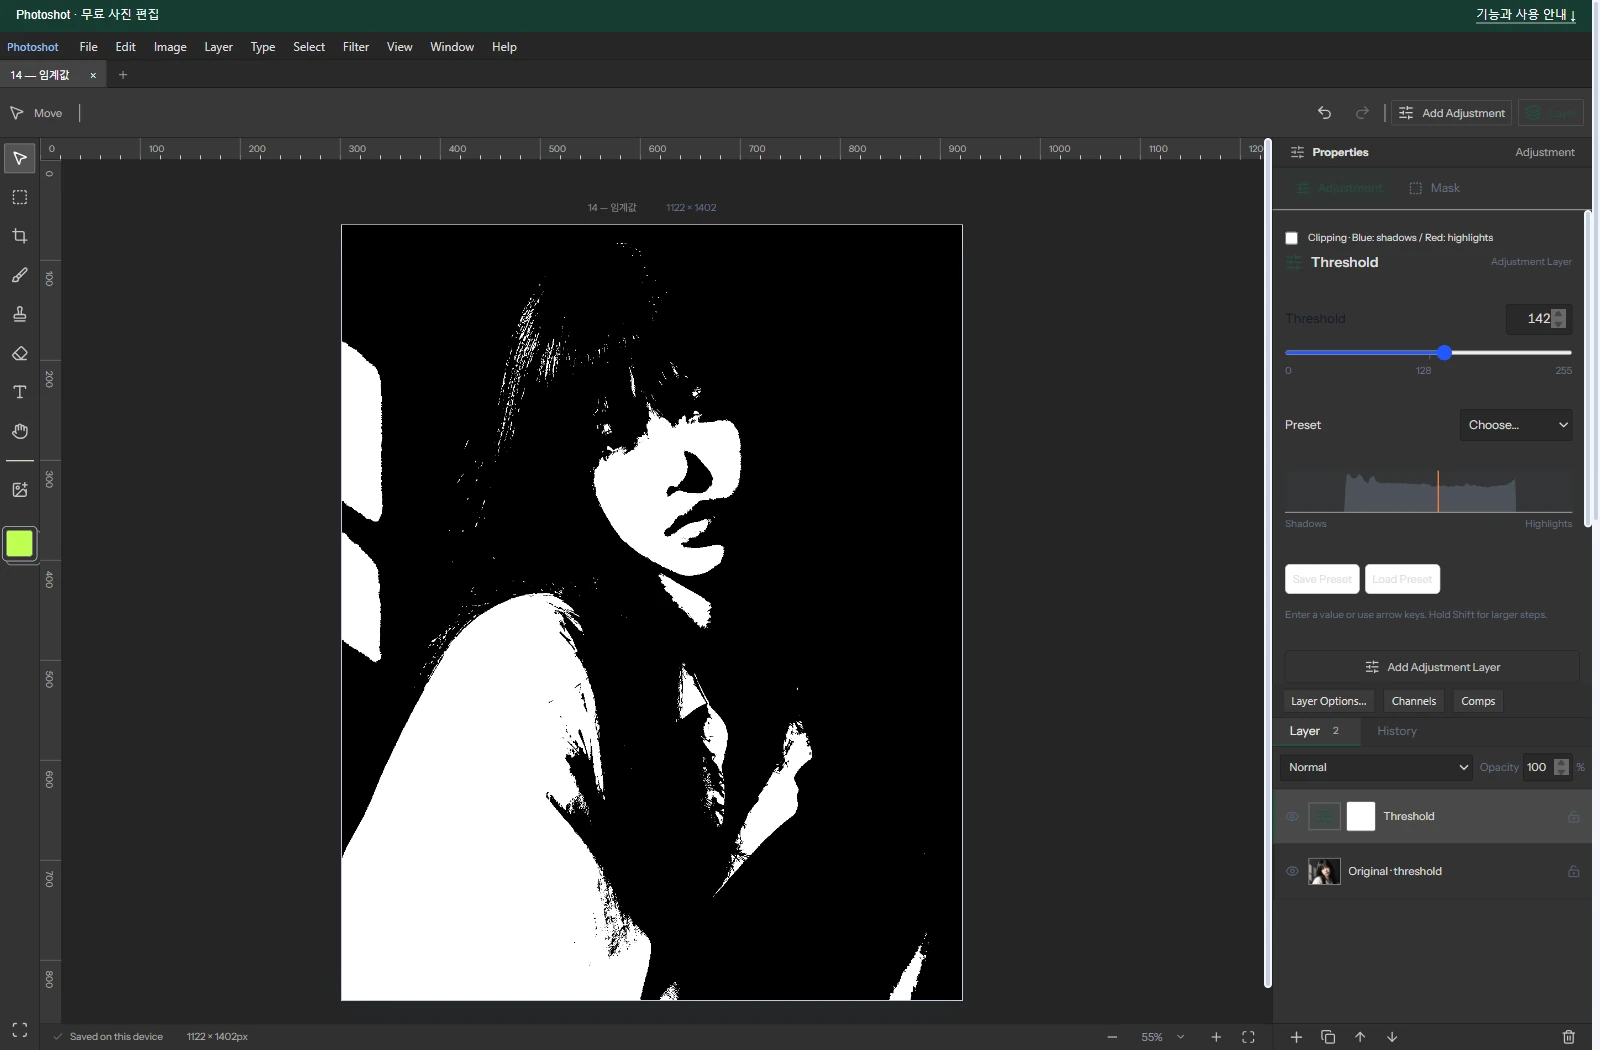Viewport: 1600px width, 1050px height.
Task: Click the Add Adjustment Layer button
Action: (x=1432, y=667)
